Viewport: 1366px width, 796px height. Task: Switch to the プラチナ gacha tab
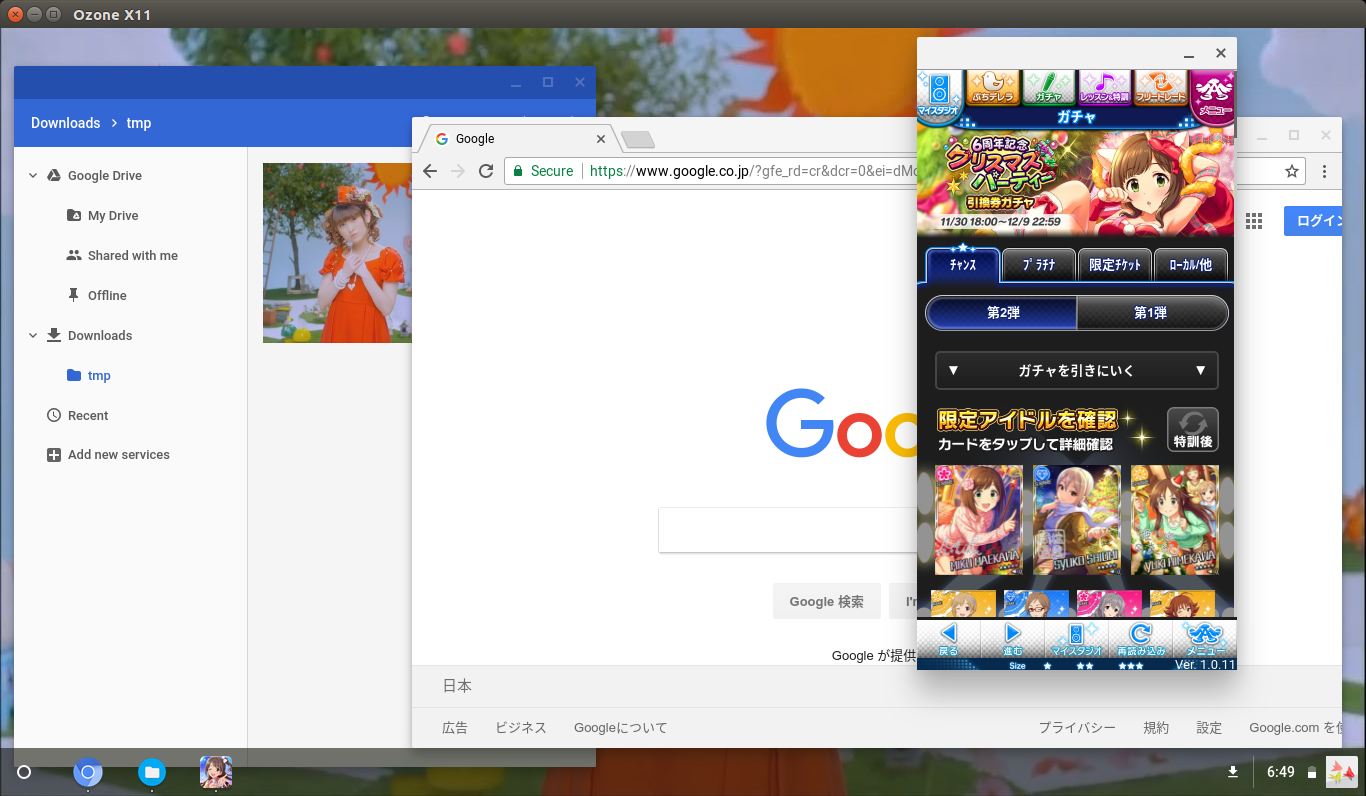coord(1038,265)
